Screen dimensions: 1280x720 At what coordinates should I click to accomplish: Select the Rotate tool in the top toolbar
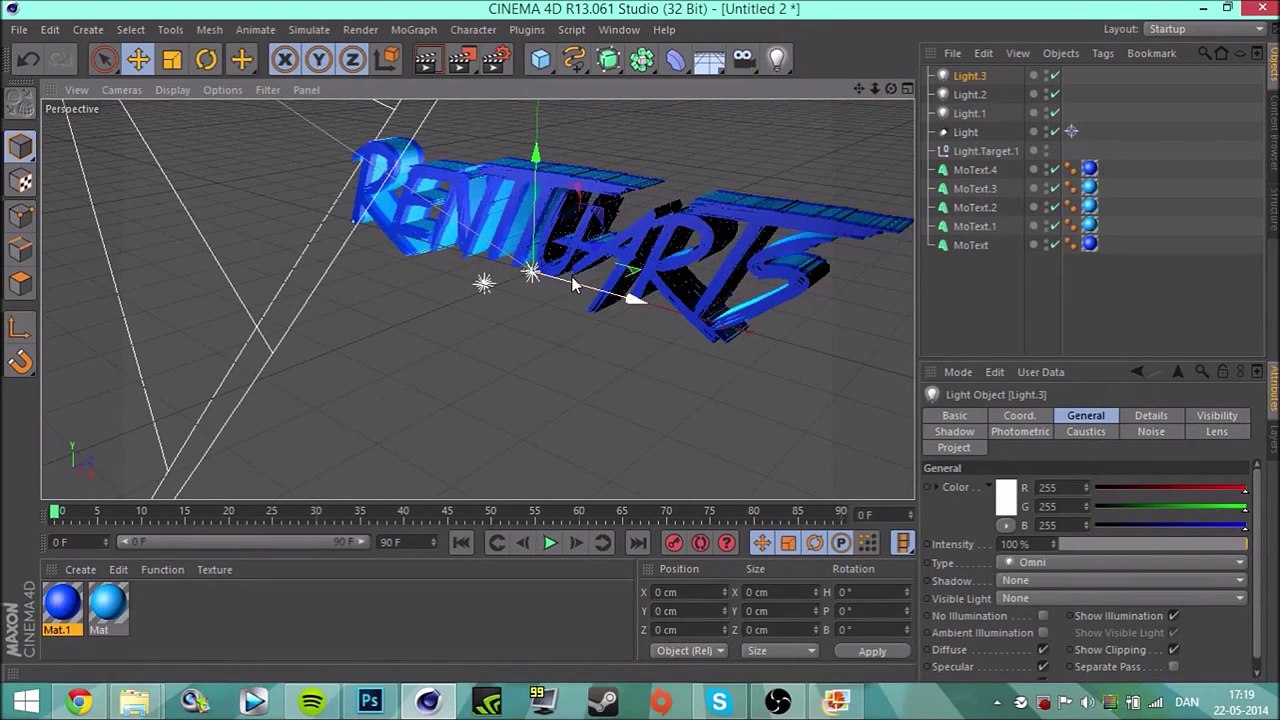[x=206, y=59]
